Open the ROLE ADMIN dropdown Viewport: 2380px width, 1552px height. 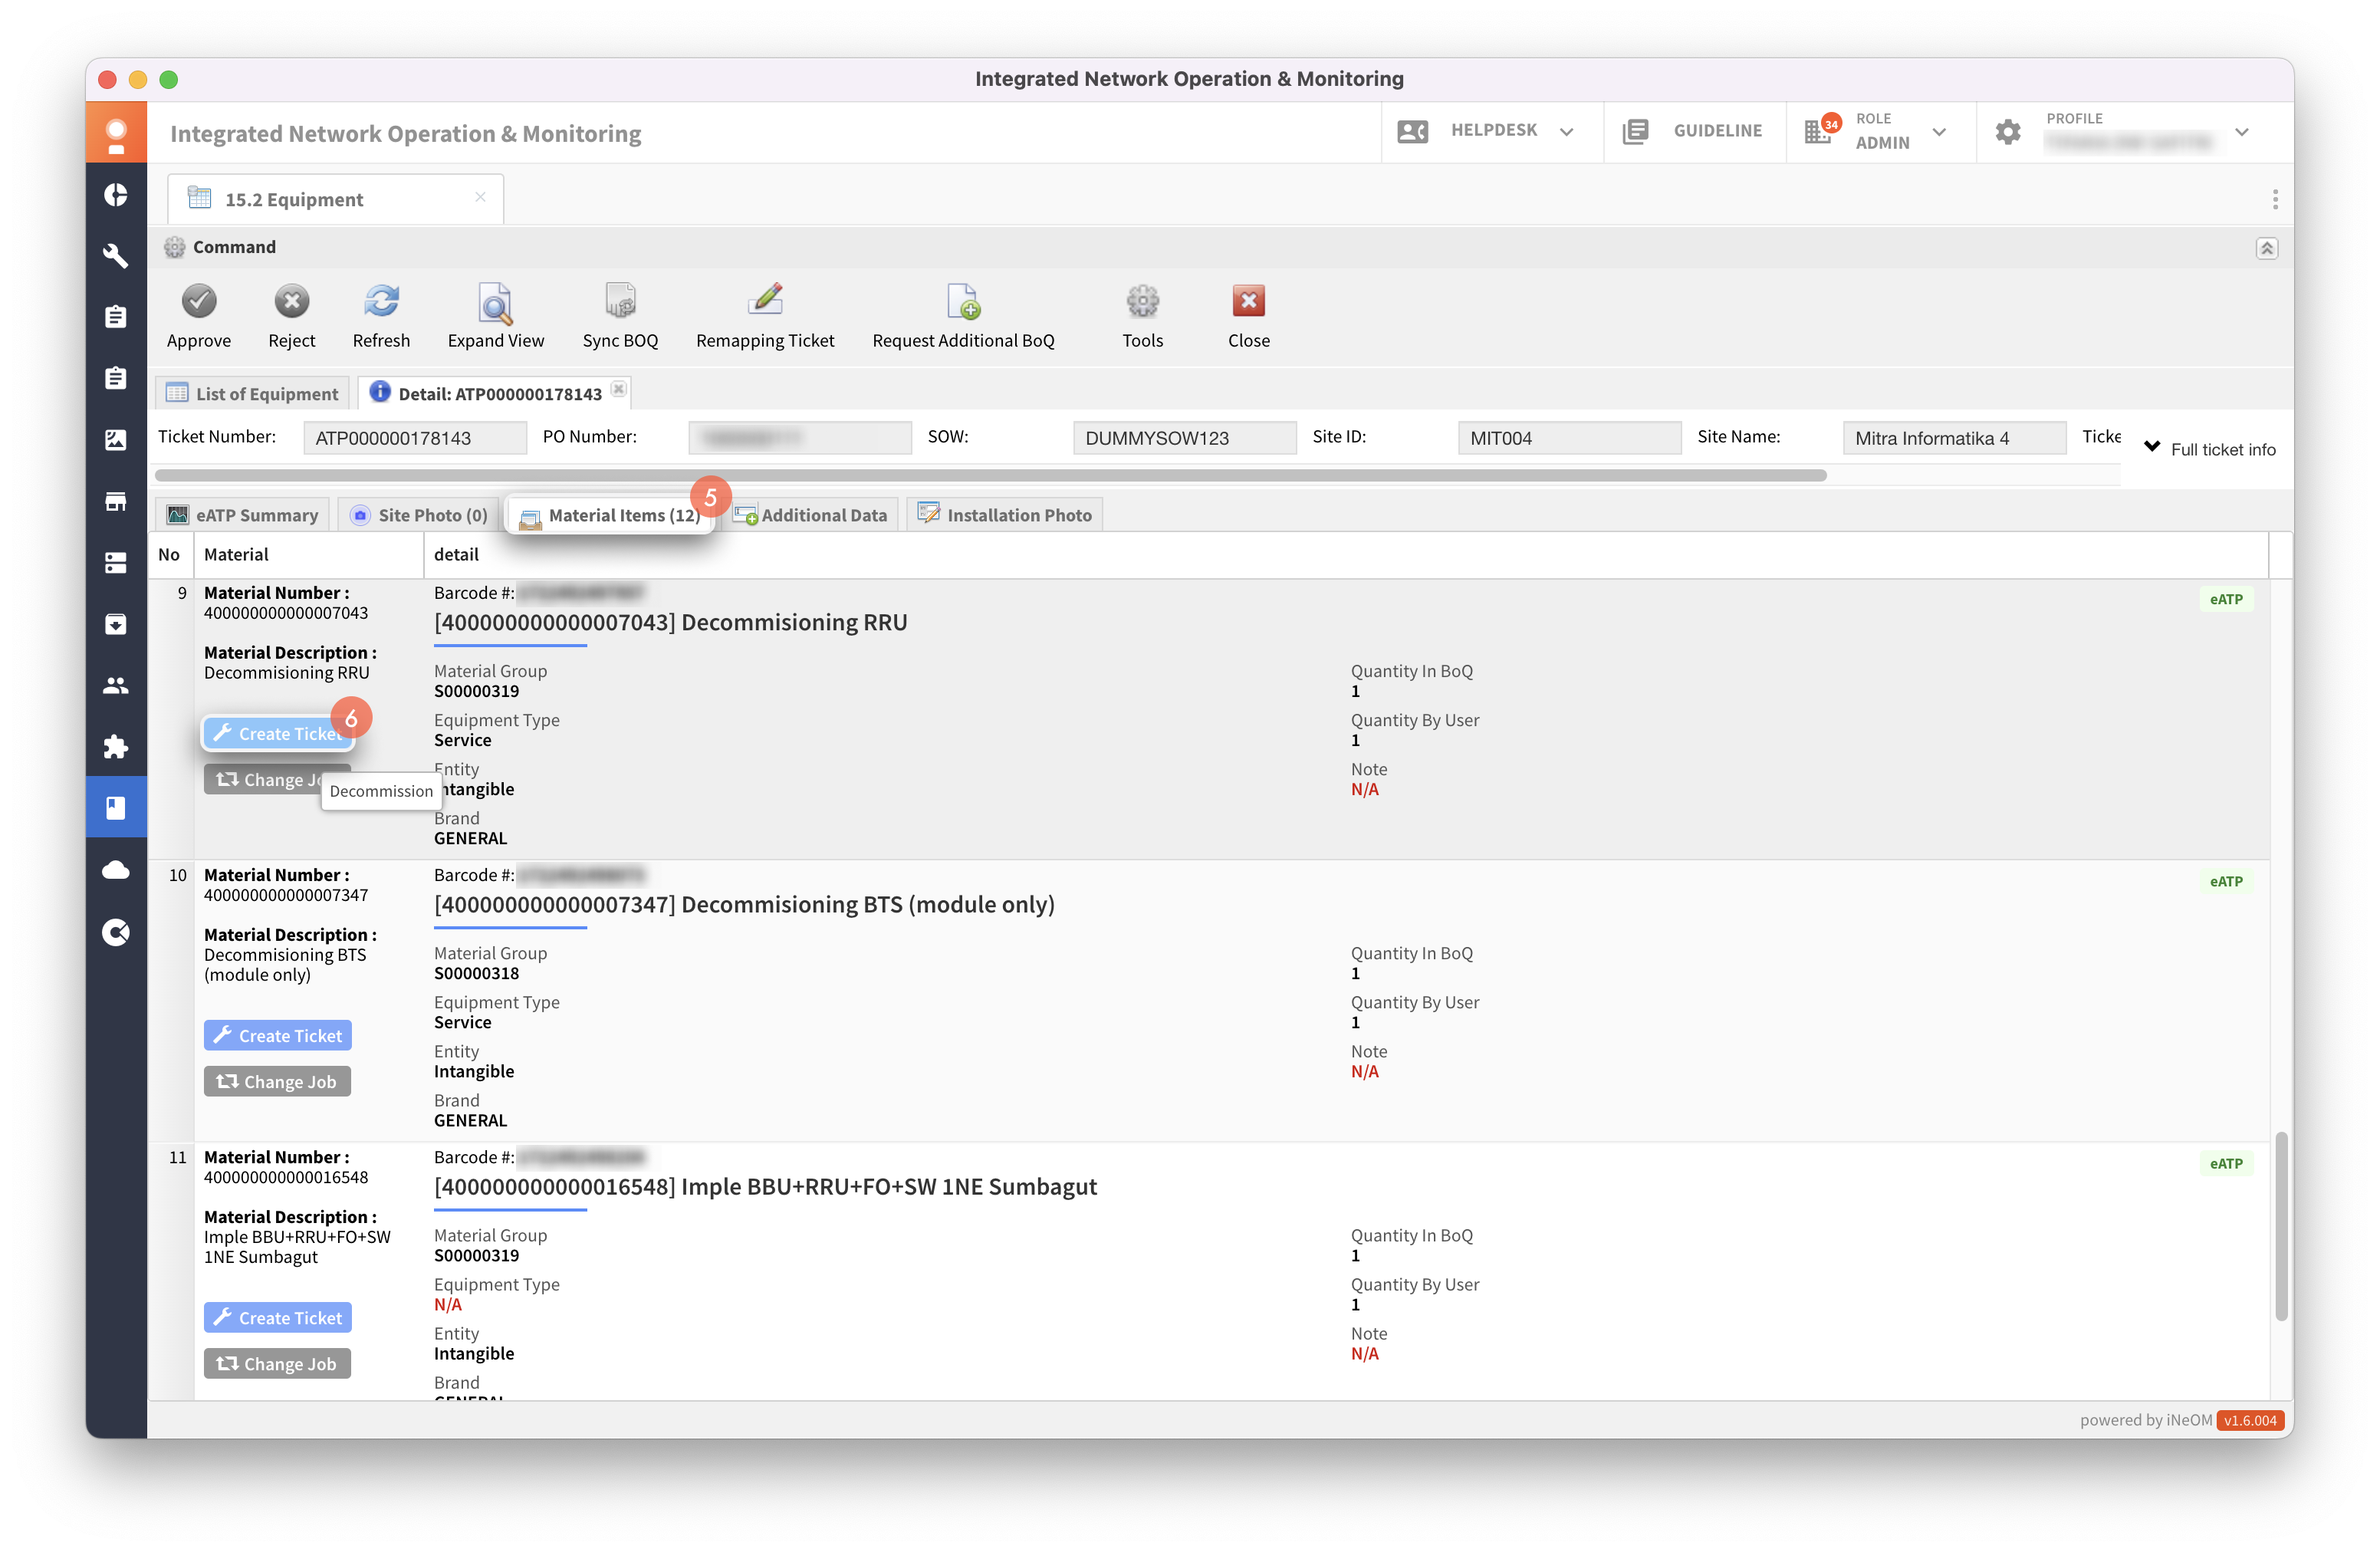click(1939, 131)
